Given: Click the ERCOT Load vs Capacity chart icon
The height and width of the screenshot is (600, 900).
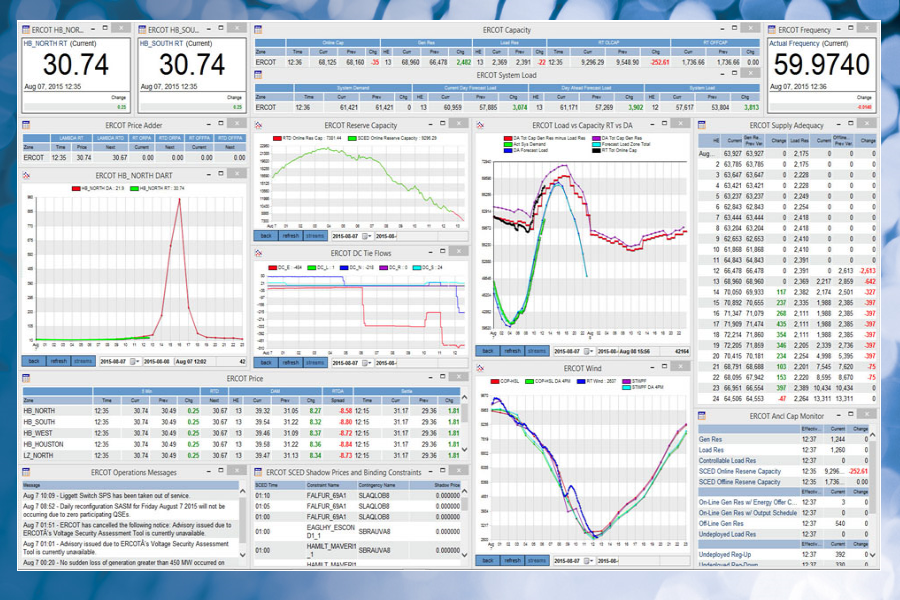Looking at the screenshot, I should [480, 125].
